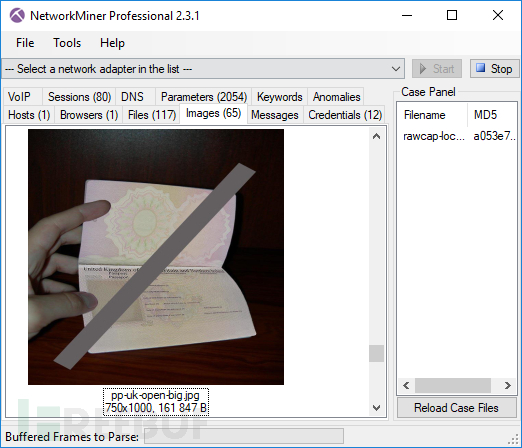This screenshot has height=448, width=522.
Task: Click the Case Panel scroll right arrow
Action: [507, 386]
